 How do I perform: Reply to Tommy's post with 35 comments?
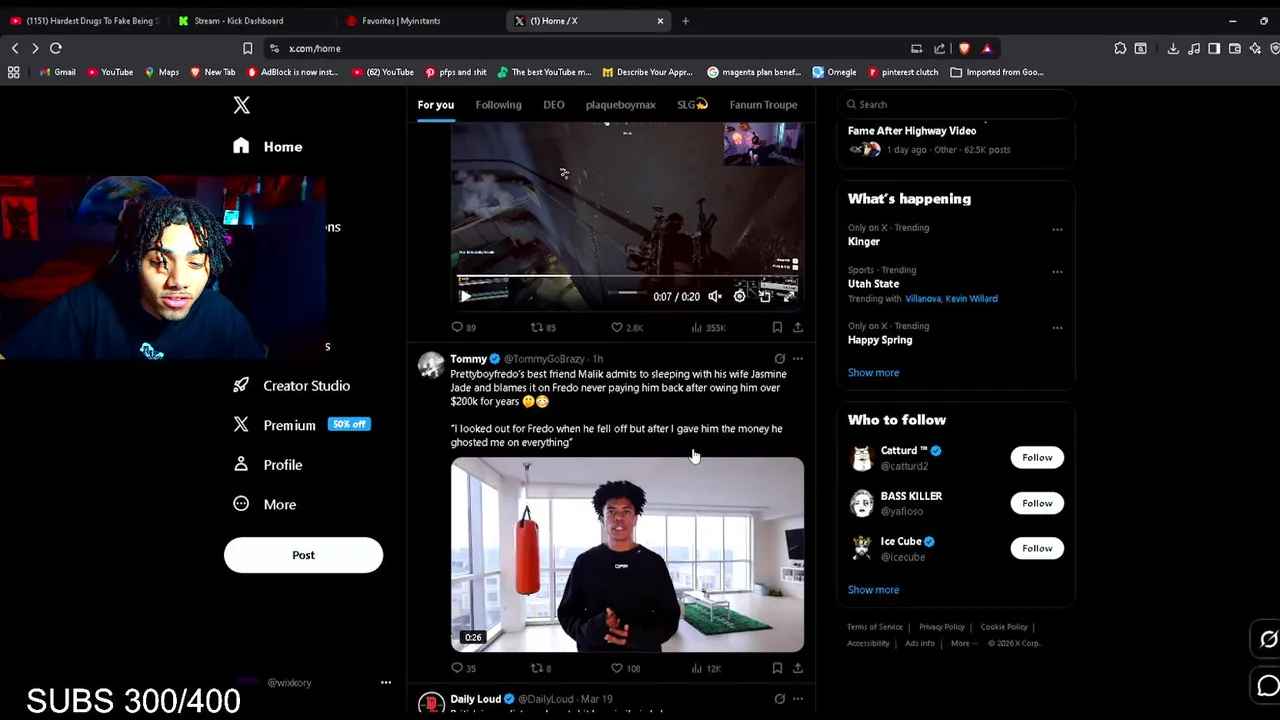463,668
